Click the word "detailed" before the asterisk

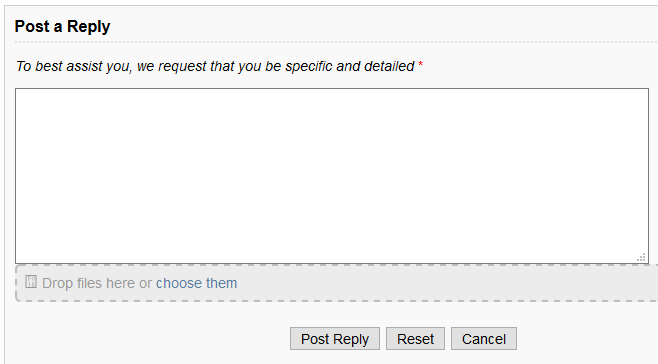tap(389, 66)
